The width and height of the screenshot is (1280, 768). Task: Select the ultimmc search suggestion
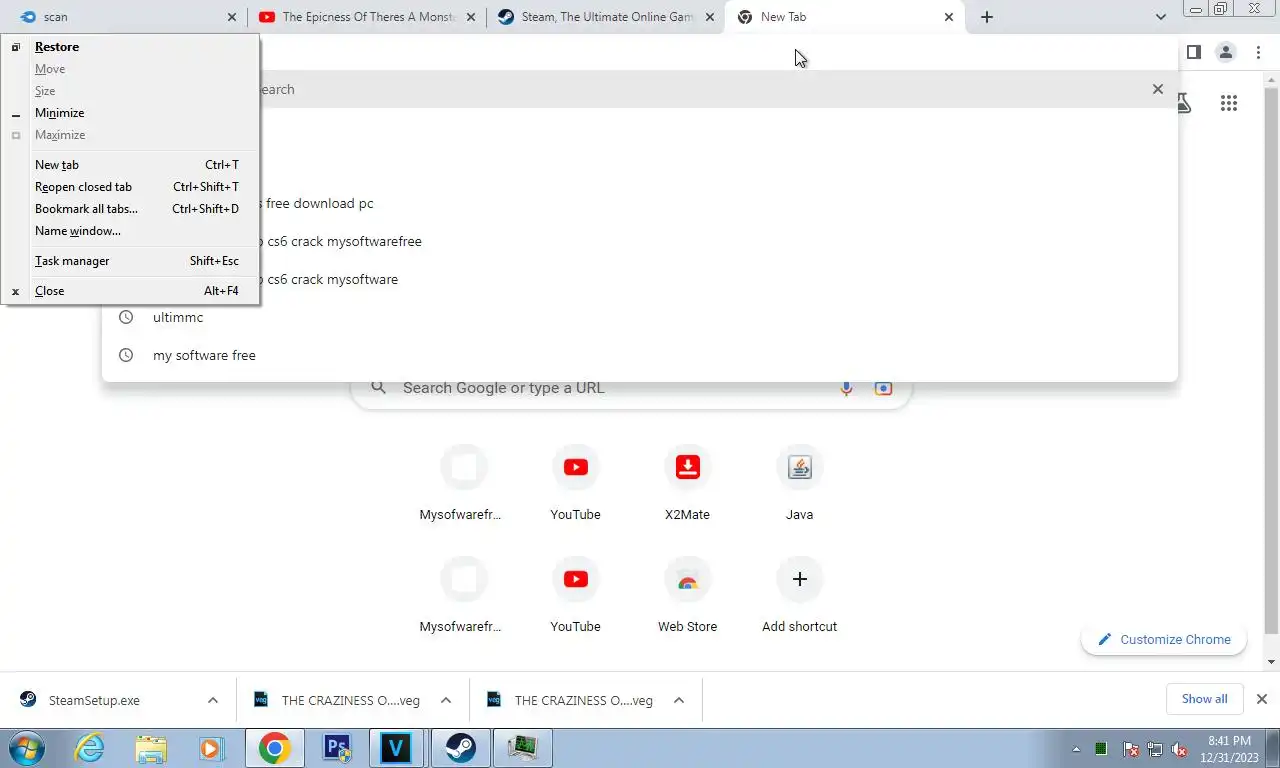(640, 317)
